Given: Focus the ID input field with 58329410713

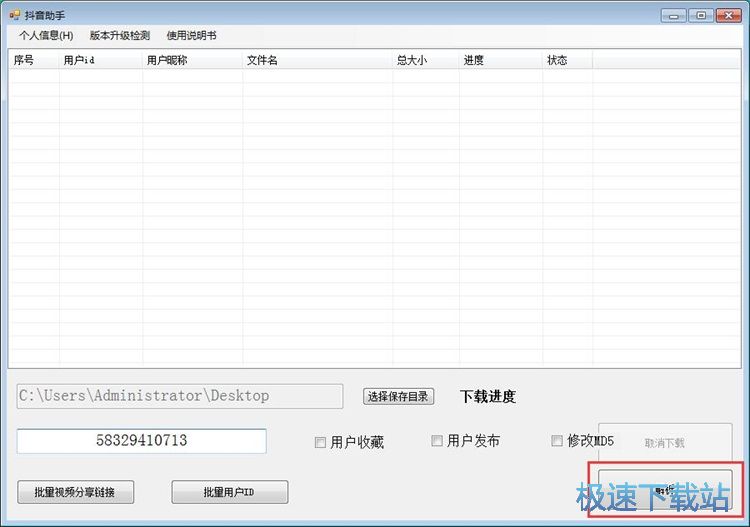Looking at the screenshot, I should 142,440.
